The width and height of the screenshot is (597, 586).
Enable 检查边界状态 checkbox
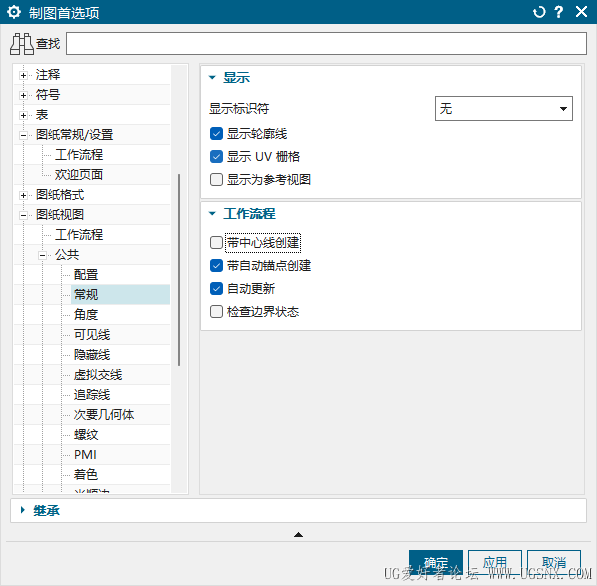click(216, 311)
